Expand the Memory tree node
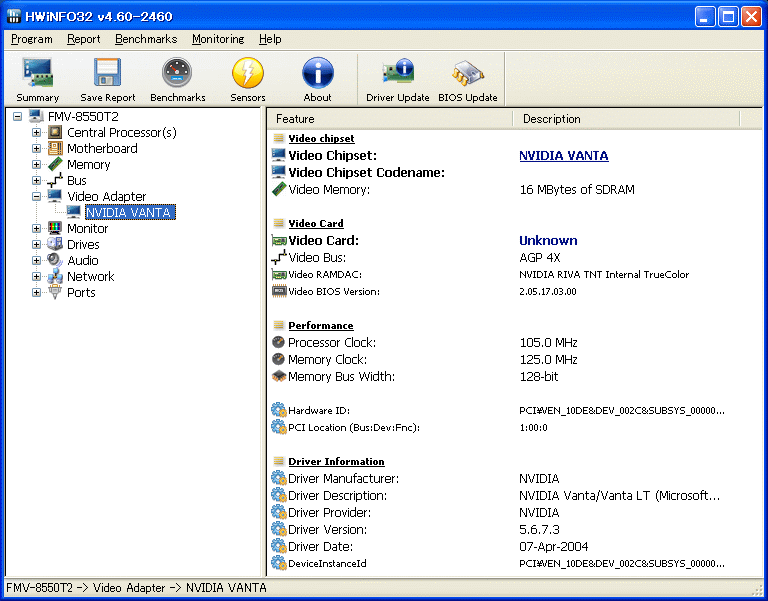Image resolution: width=768 pixels, height=601 pixels. pos(37,165)
